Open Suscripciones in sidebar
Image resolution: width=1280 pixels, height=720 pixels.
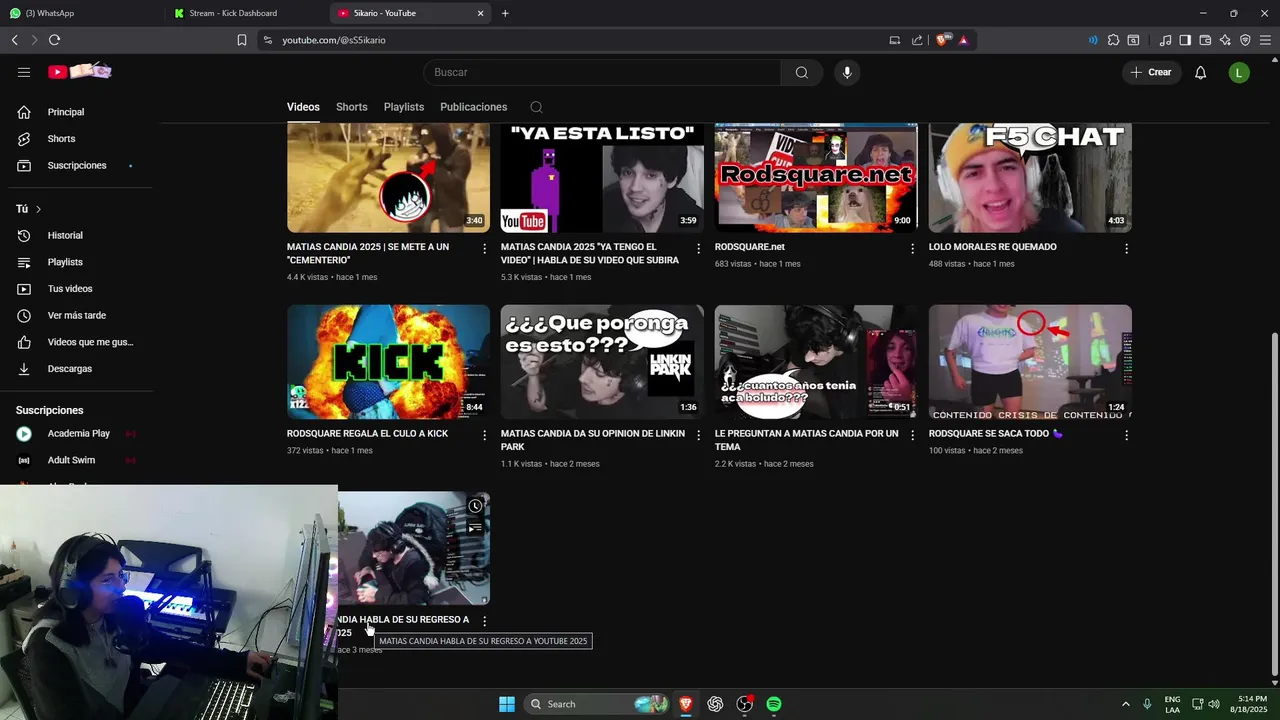80,165
